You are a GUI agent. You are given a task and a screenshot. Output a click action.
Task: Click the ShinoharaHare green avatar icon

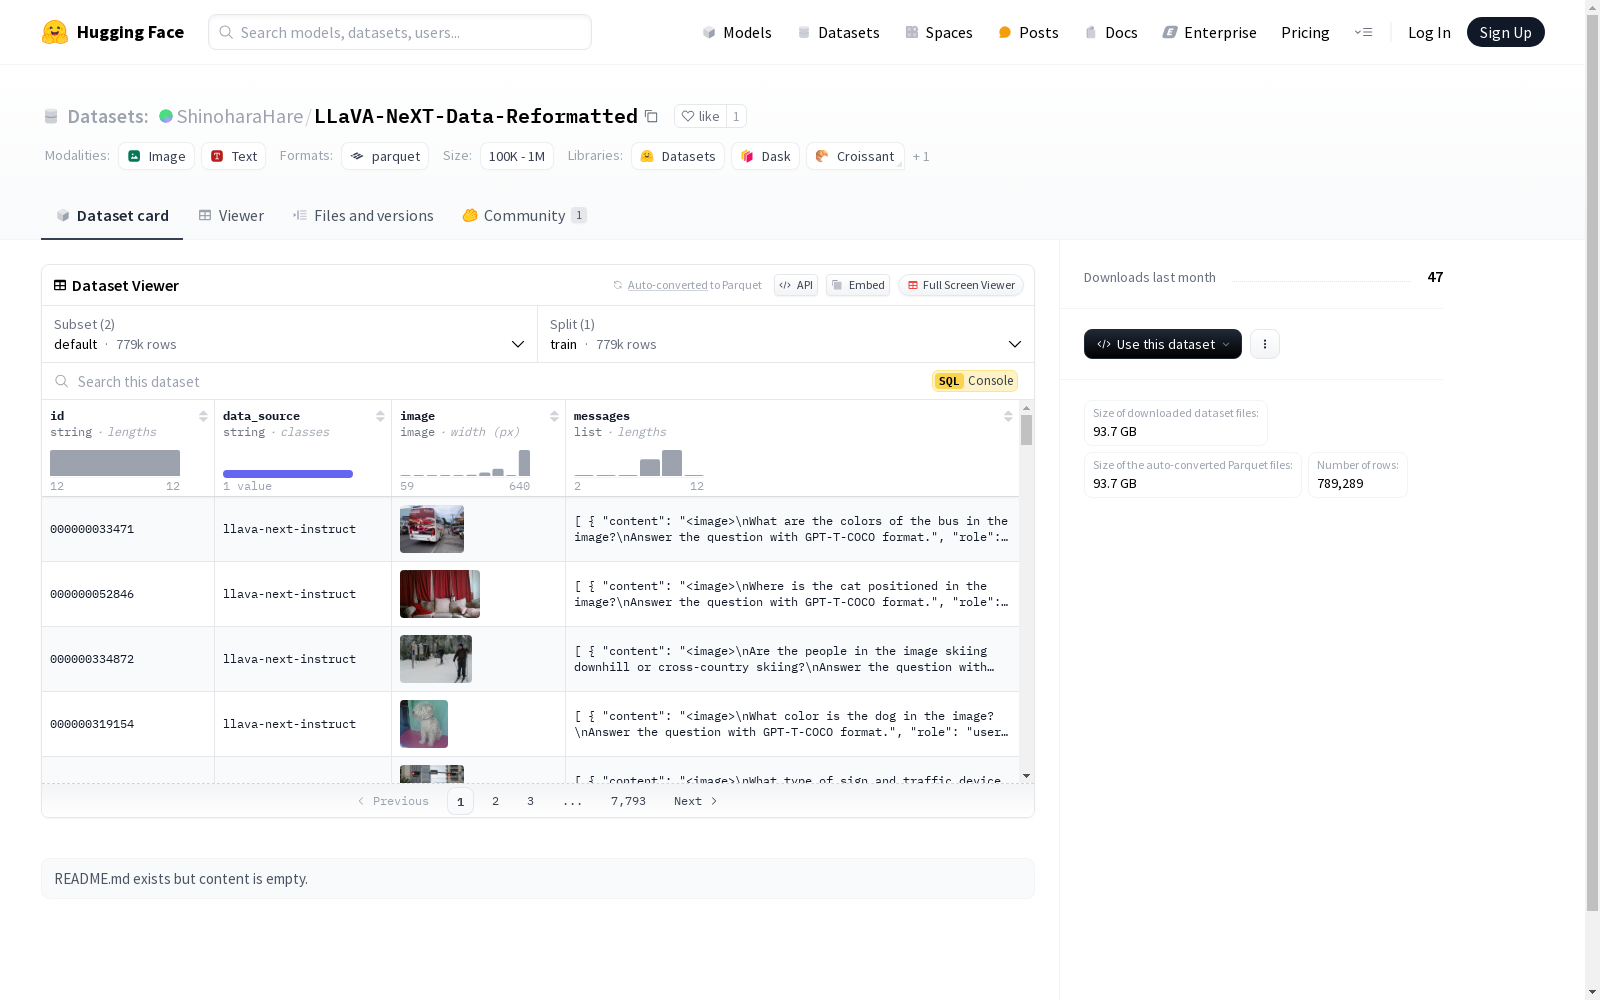(x=166, y=116)
